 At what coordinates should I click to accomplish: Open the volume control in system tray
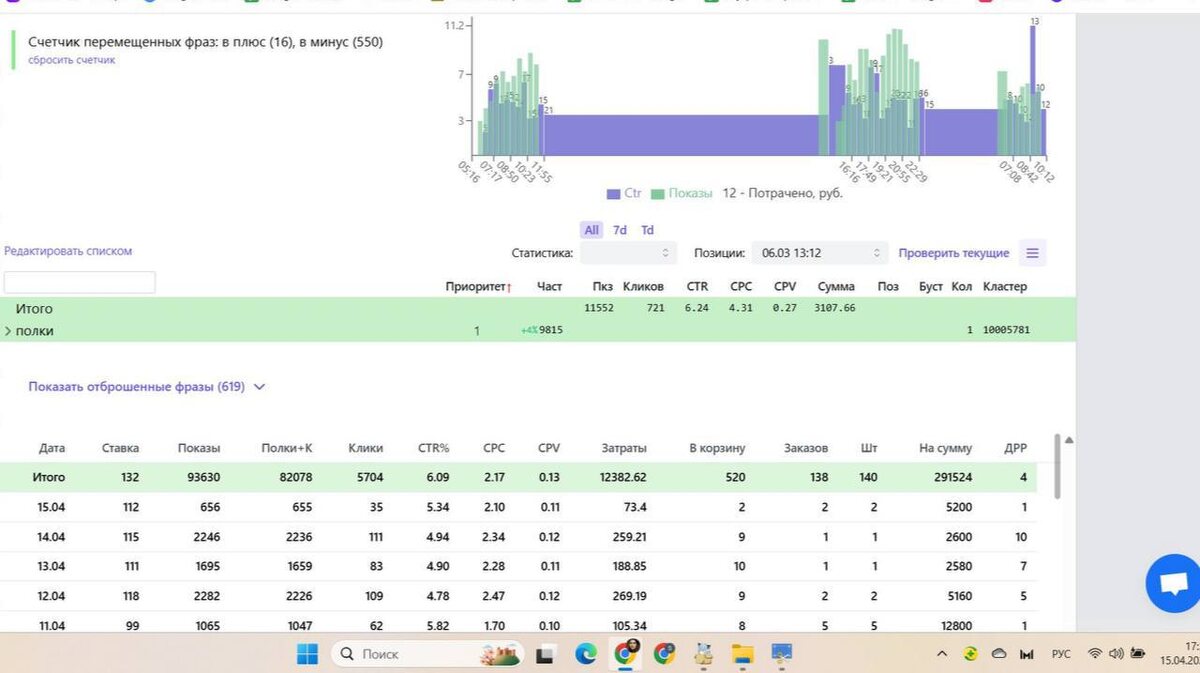[1116, 654]
